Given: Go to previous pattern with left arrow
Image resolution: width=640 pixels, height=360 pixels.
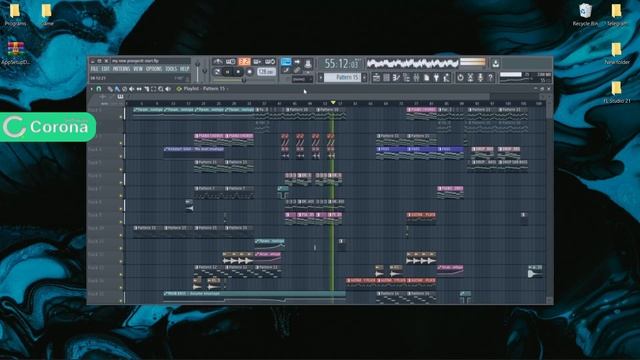Looking at the screenshot, I should 321,78.
